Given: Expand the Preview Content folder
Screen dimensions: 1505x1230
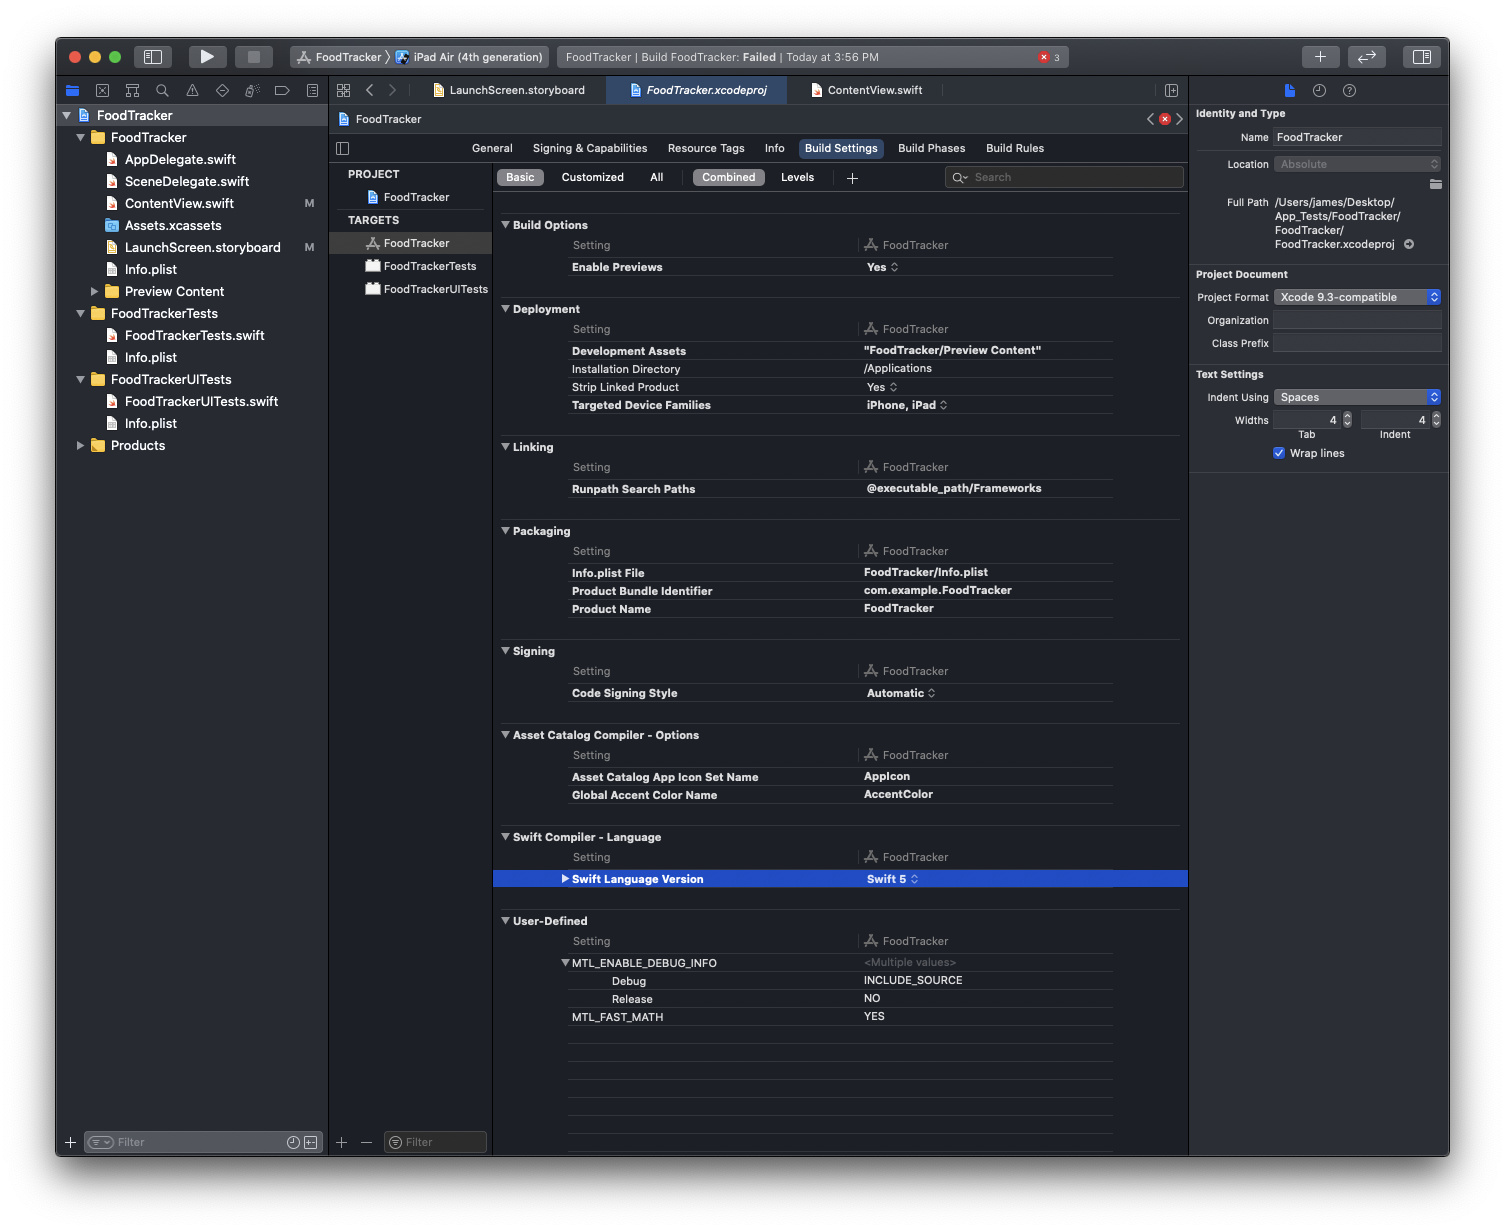Looking at the screenshot, I should [94, 291].
